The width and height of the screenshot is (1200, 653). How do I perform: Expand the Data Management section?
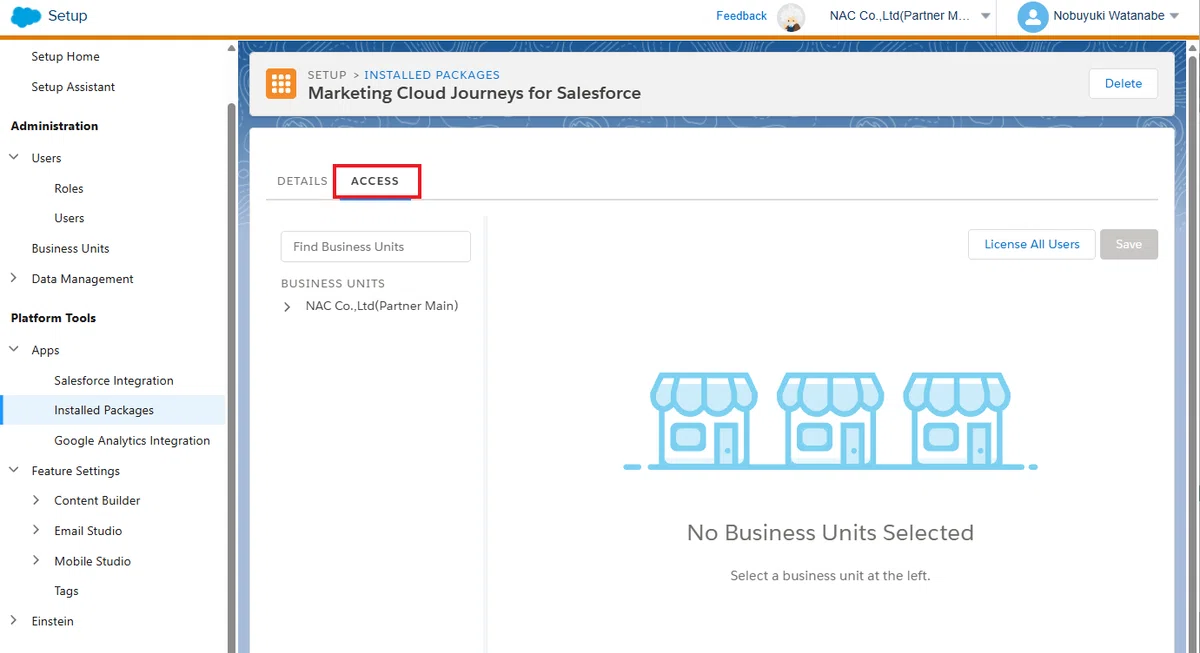pyautogui.click(x=14, y=279)
